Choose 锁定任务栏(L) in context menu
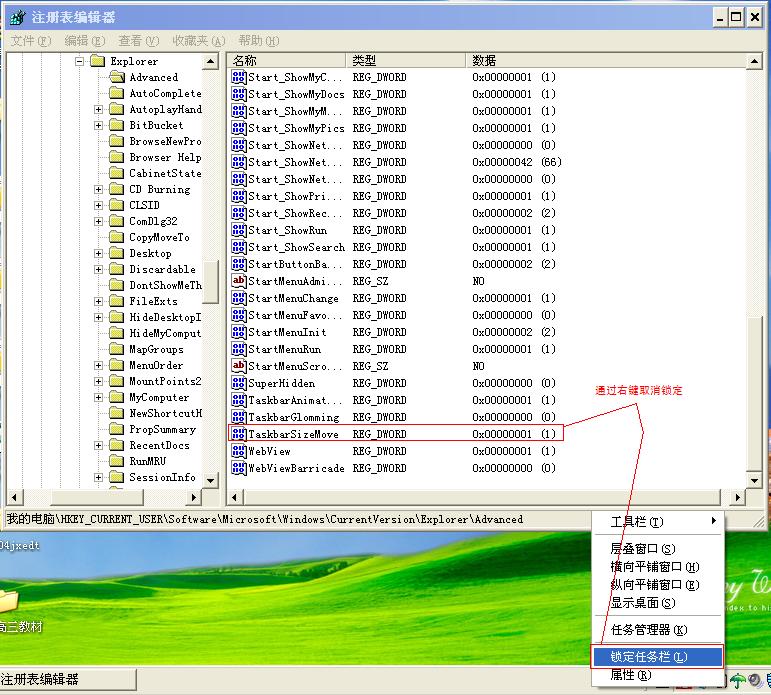 [x=657, y=657]
